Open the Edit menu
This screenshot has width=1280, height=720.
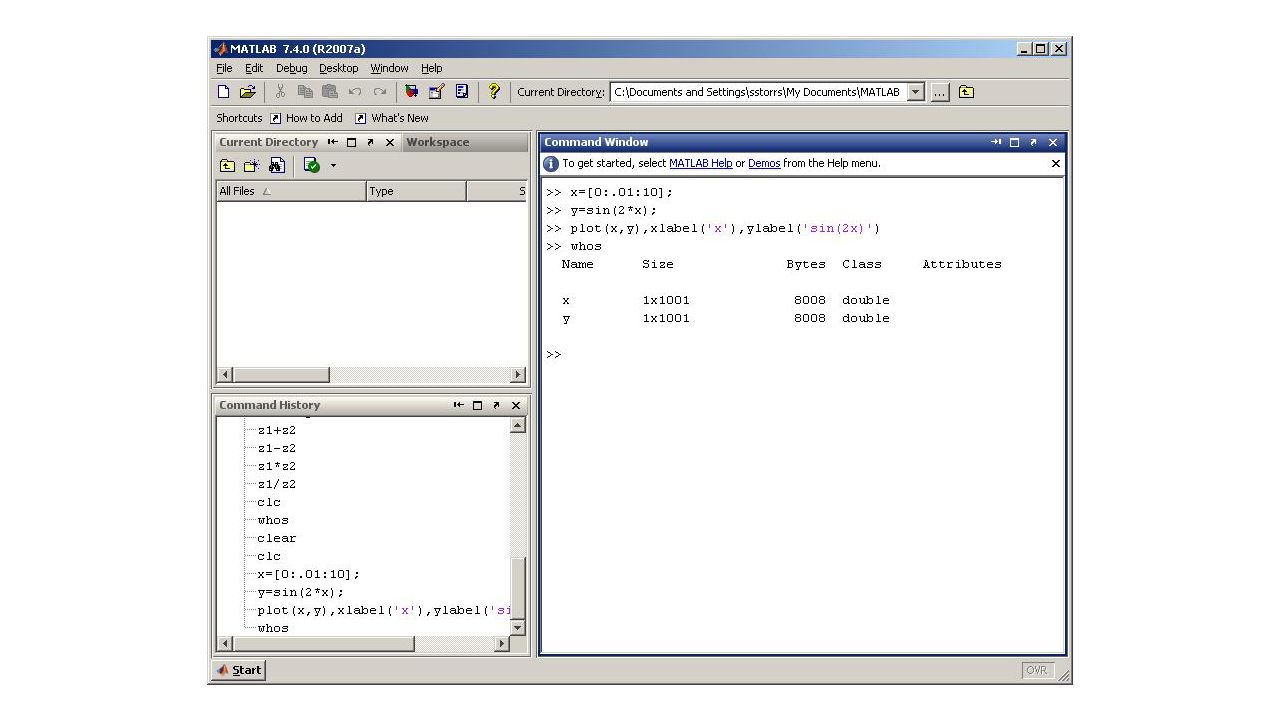coord(254,68)
